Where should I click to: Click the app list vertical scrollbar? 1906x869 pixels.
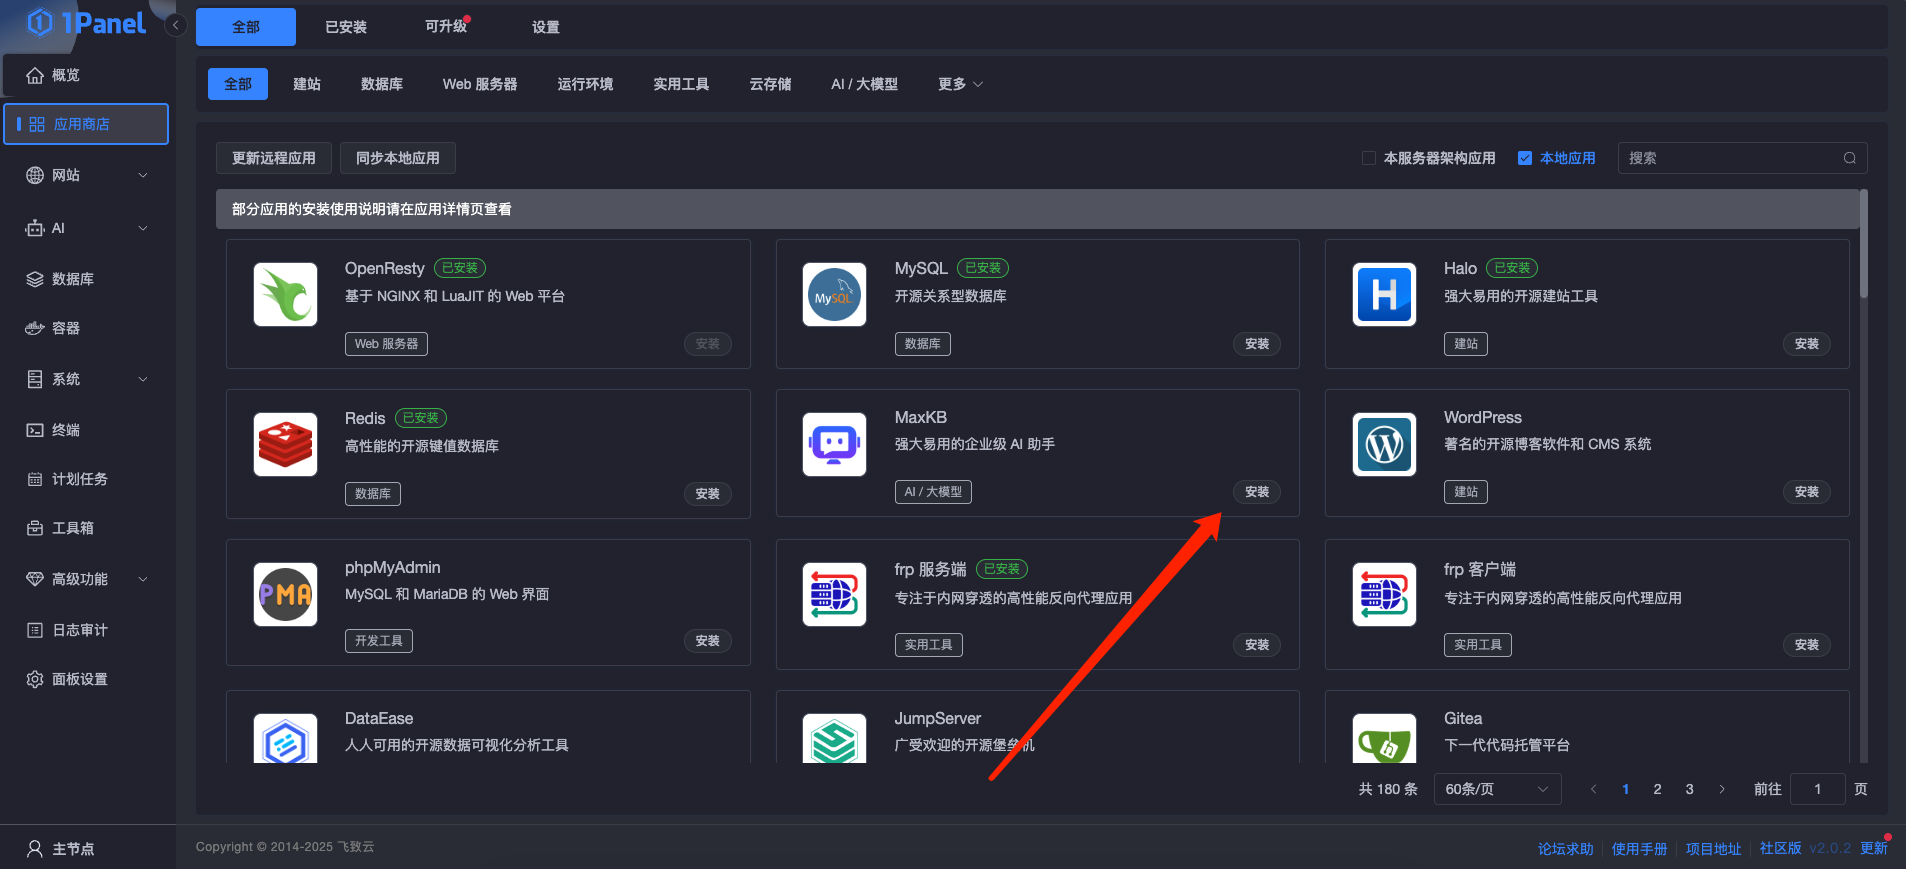coord(1864,244)
